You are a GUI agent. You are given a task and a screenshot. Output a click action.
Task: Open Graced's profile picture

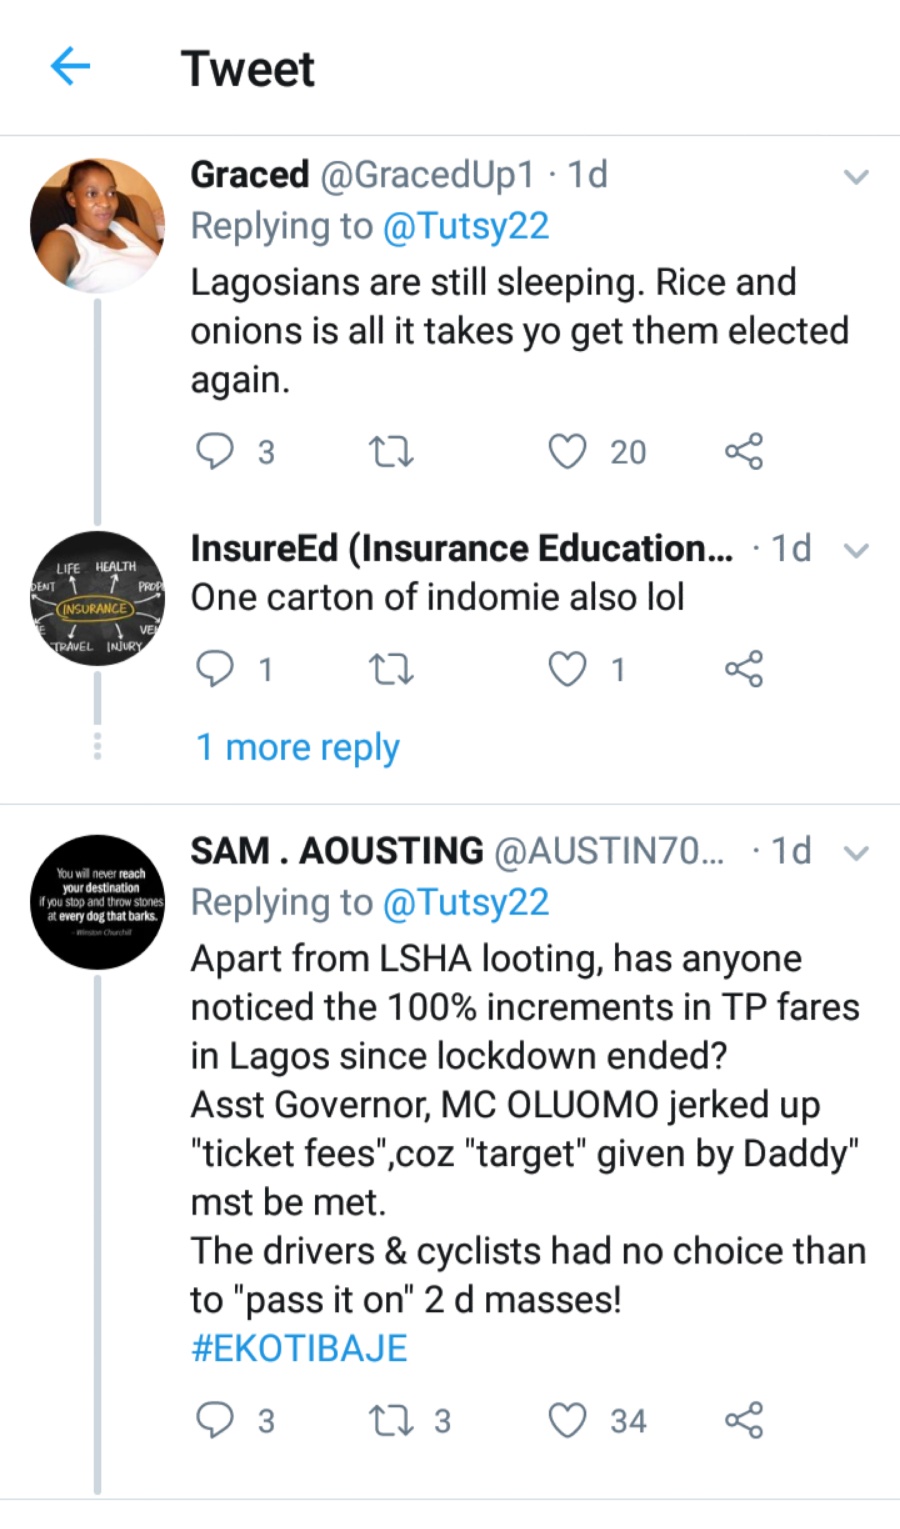pos(97,225)
